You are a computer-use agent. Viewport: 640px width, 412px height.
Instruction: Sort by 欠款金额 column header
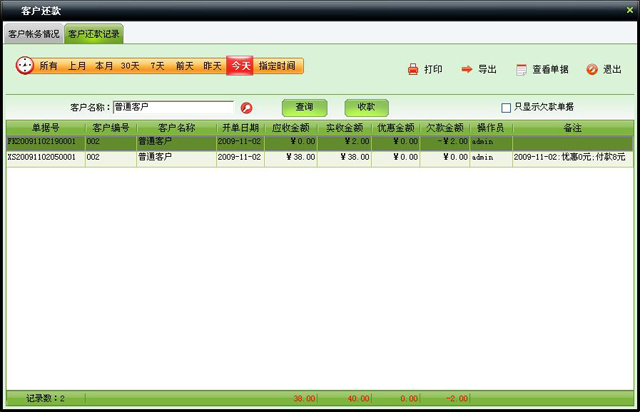pos(444,128)
